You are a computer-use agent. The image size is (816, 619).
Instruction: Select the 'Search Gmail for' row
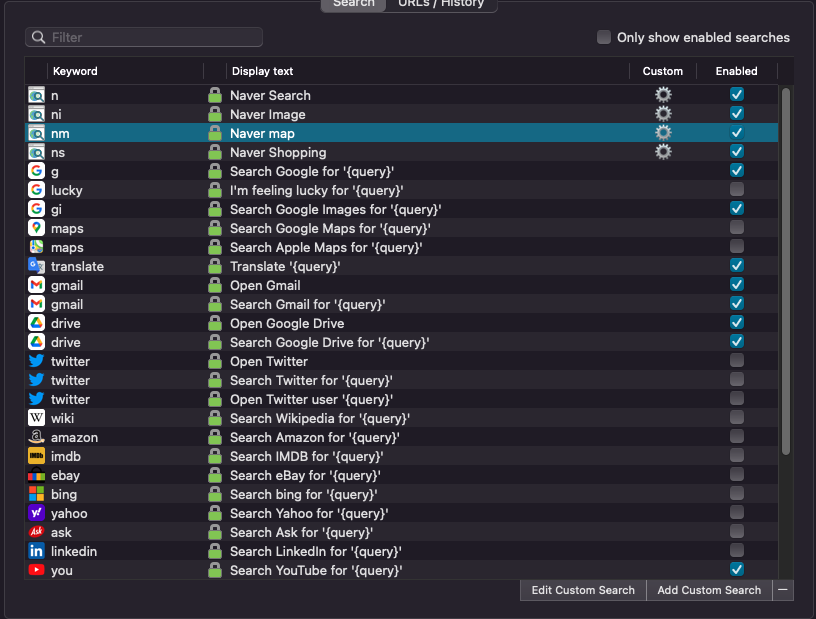402,305
